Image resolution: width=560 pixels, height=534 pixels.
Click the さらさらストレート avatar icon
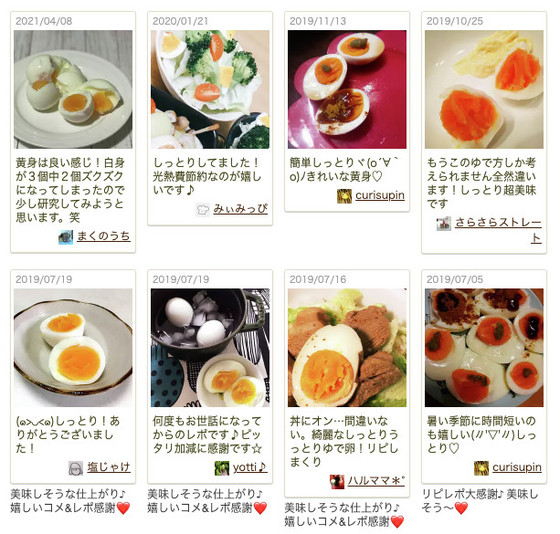pyautogui.click(x=444, y=224)
